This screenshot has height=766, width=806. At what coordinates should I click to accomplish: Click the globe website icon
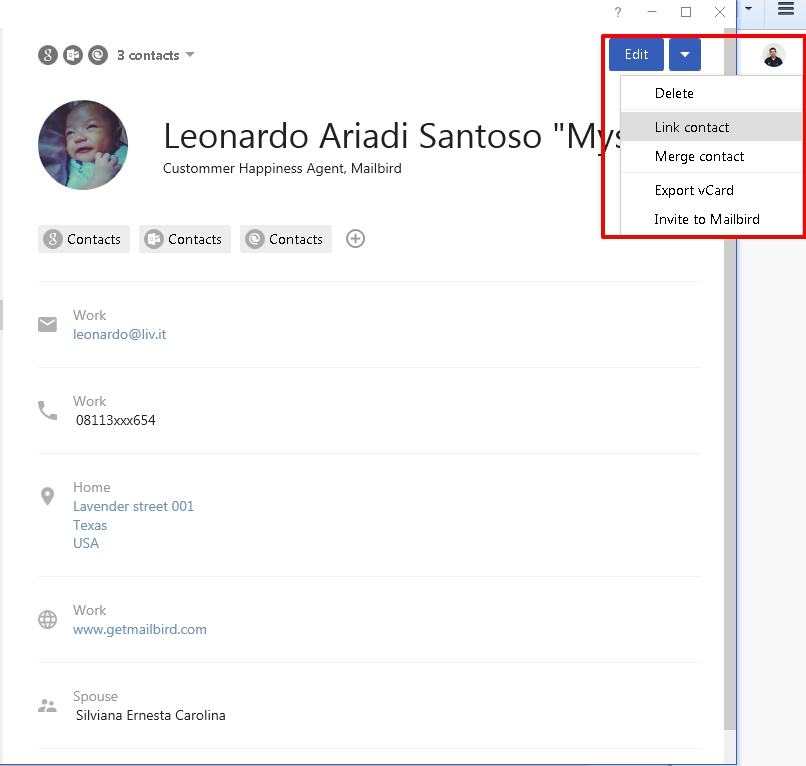tap(47, 619)
